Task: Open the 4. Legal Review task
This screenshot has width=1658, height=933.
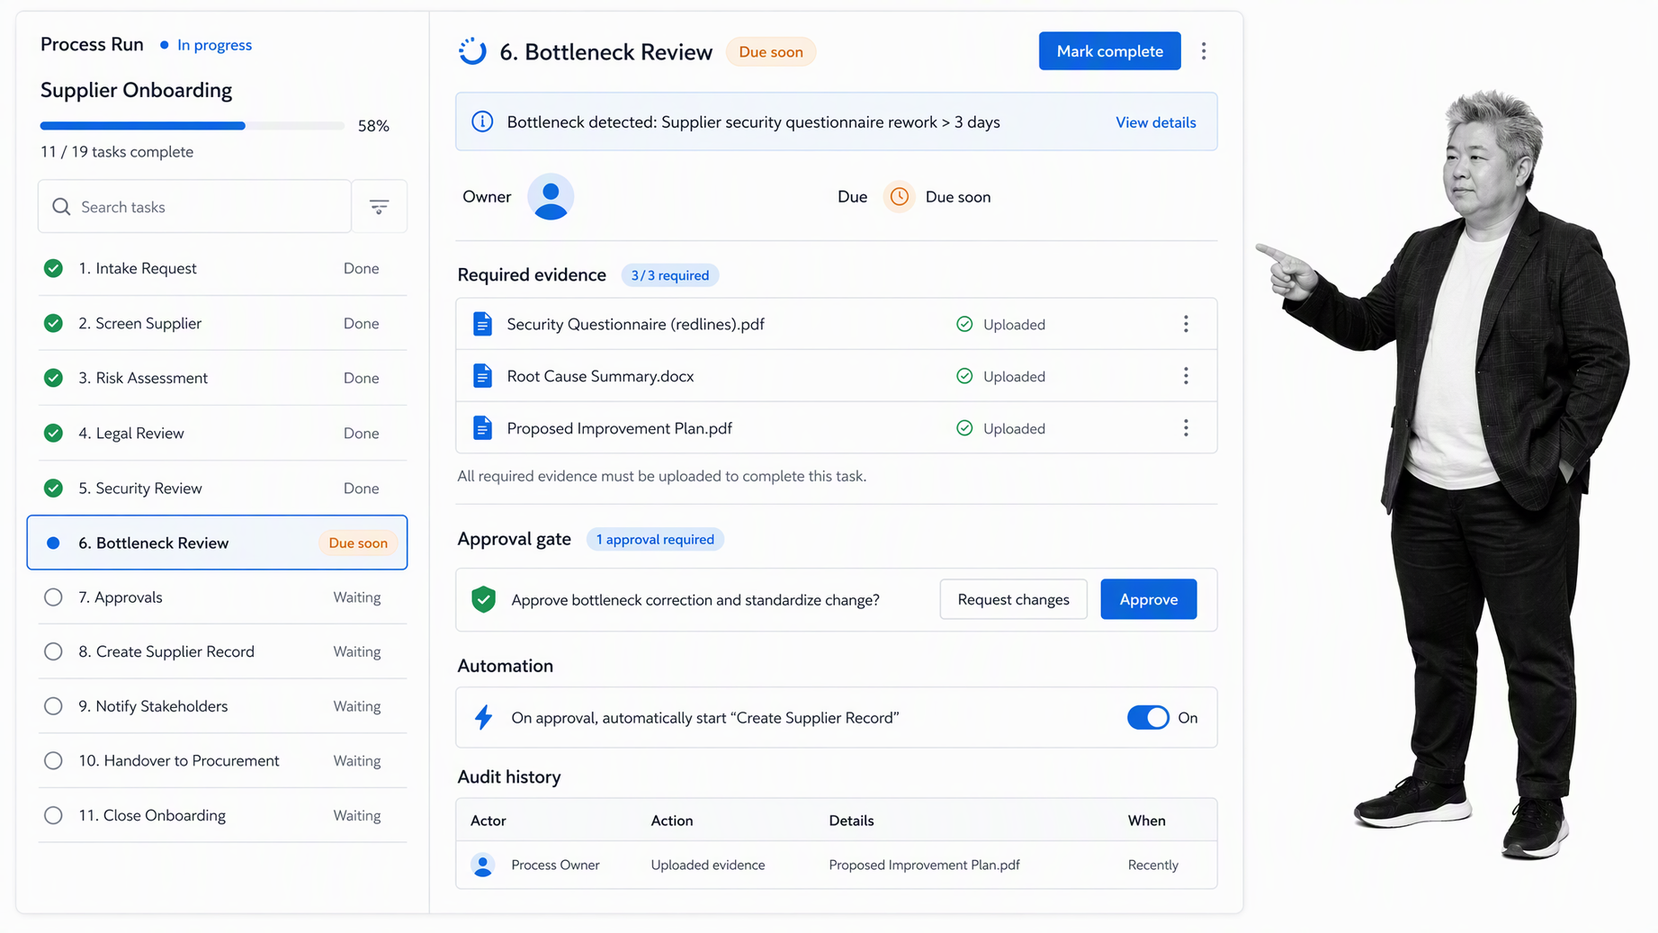Action: click(x=222, y=433)
